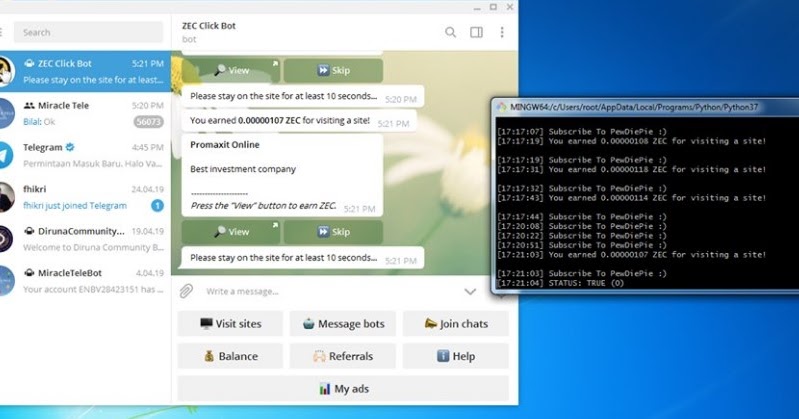Open the three-dot chat options menu
799x419 pixels.
coord(502,33)
